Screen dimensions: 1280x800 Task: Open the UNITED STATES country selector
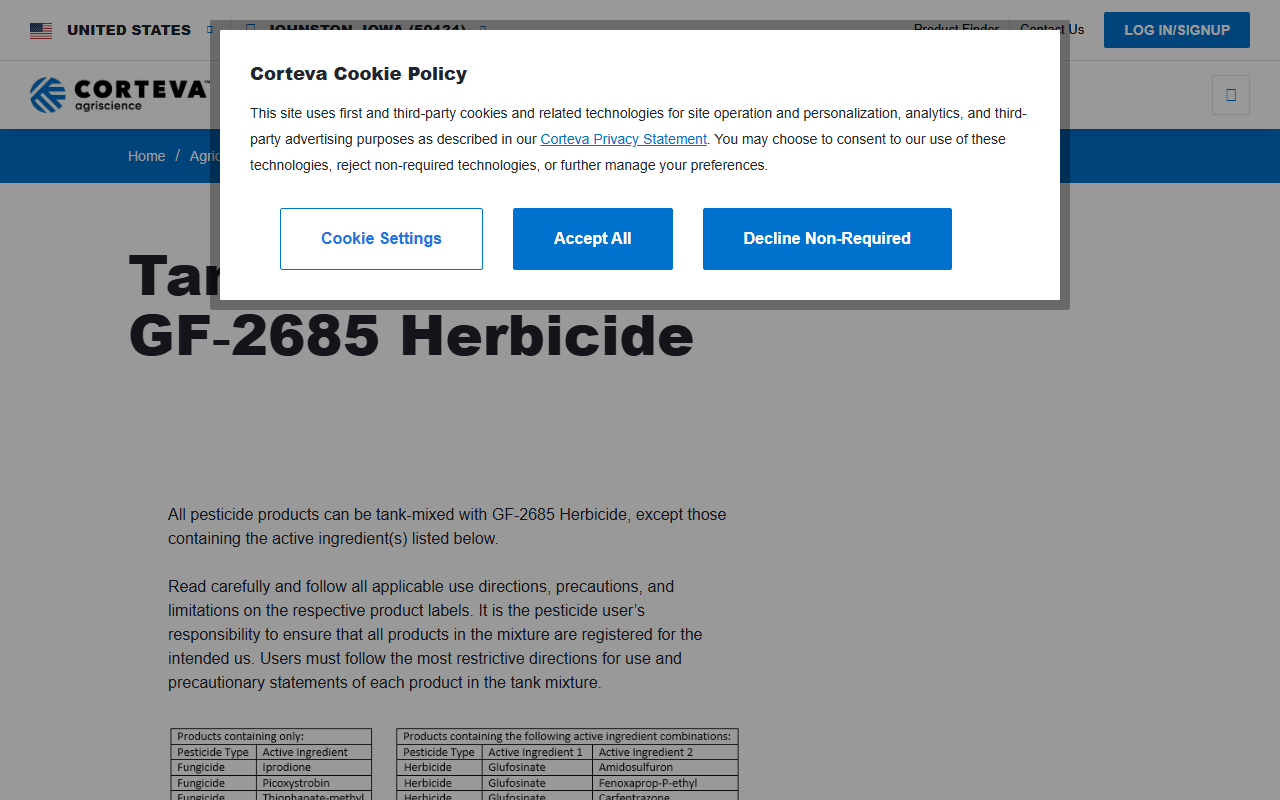click(x=129, y=30)
